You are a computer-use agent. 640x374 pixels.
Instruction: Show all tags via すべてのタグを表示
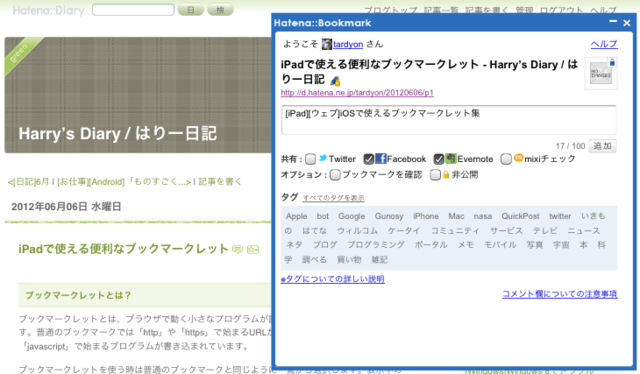(x=333, y=198)
